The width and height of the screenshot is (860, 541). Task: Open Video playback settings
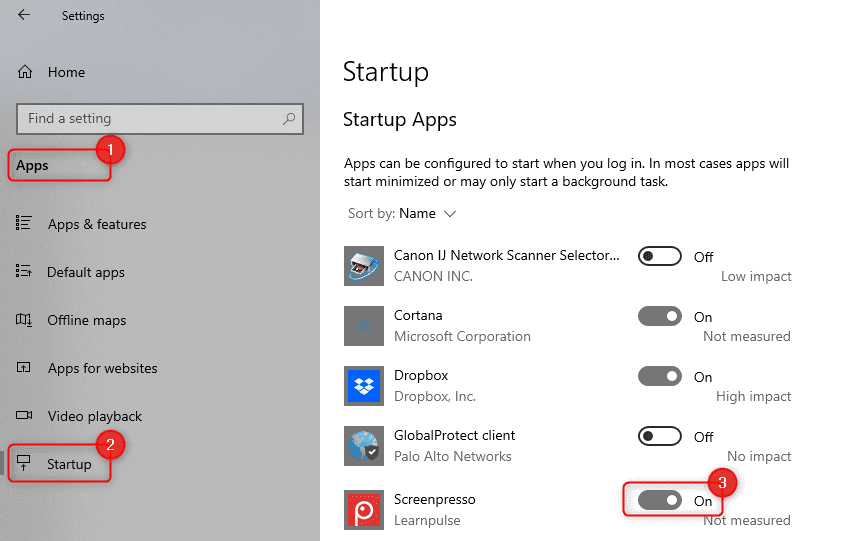click(x=94, y=416)
